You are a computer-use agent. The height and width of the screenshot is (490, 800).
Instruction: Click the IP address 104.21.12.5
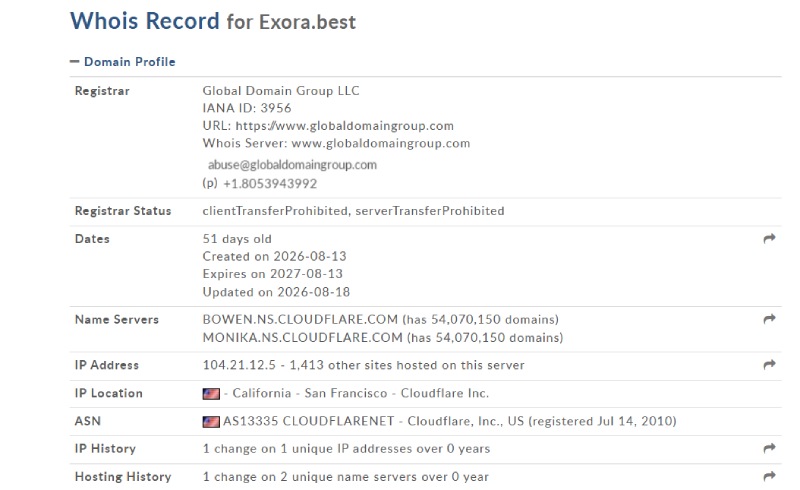239,365
